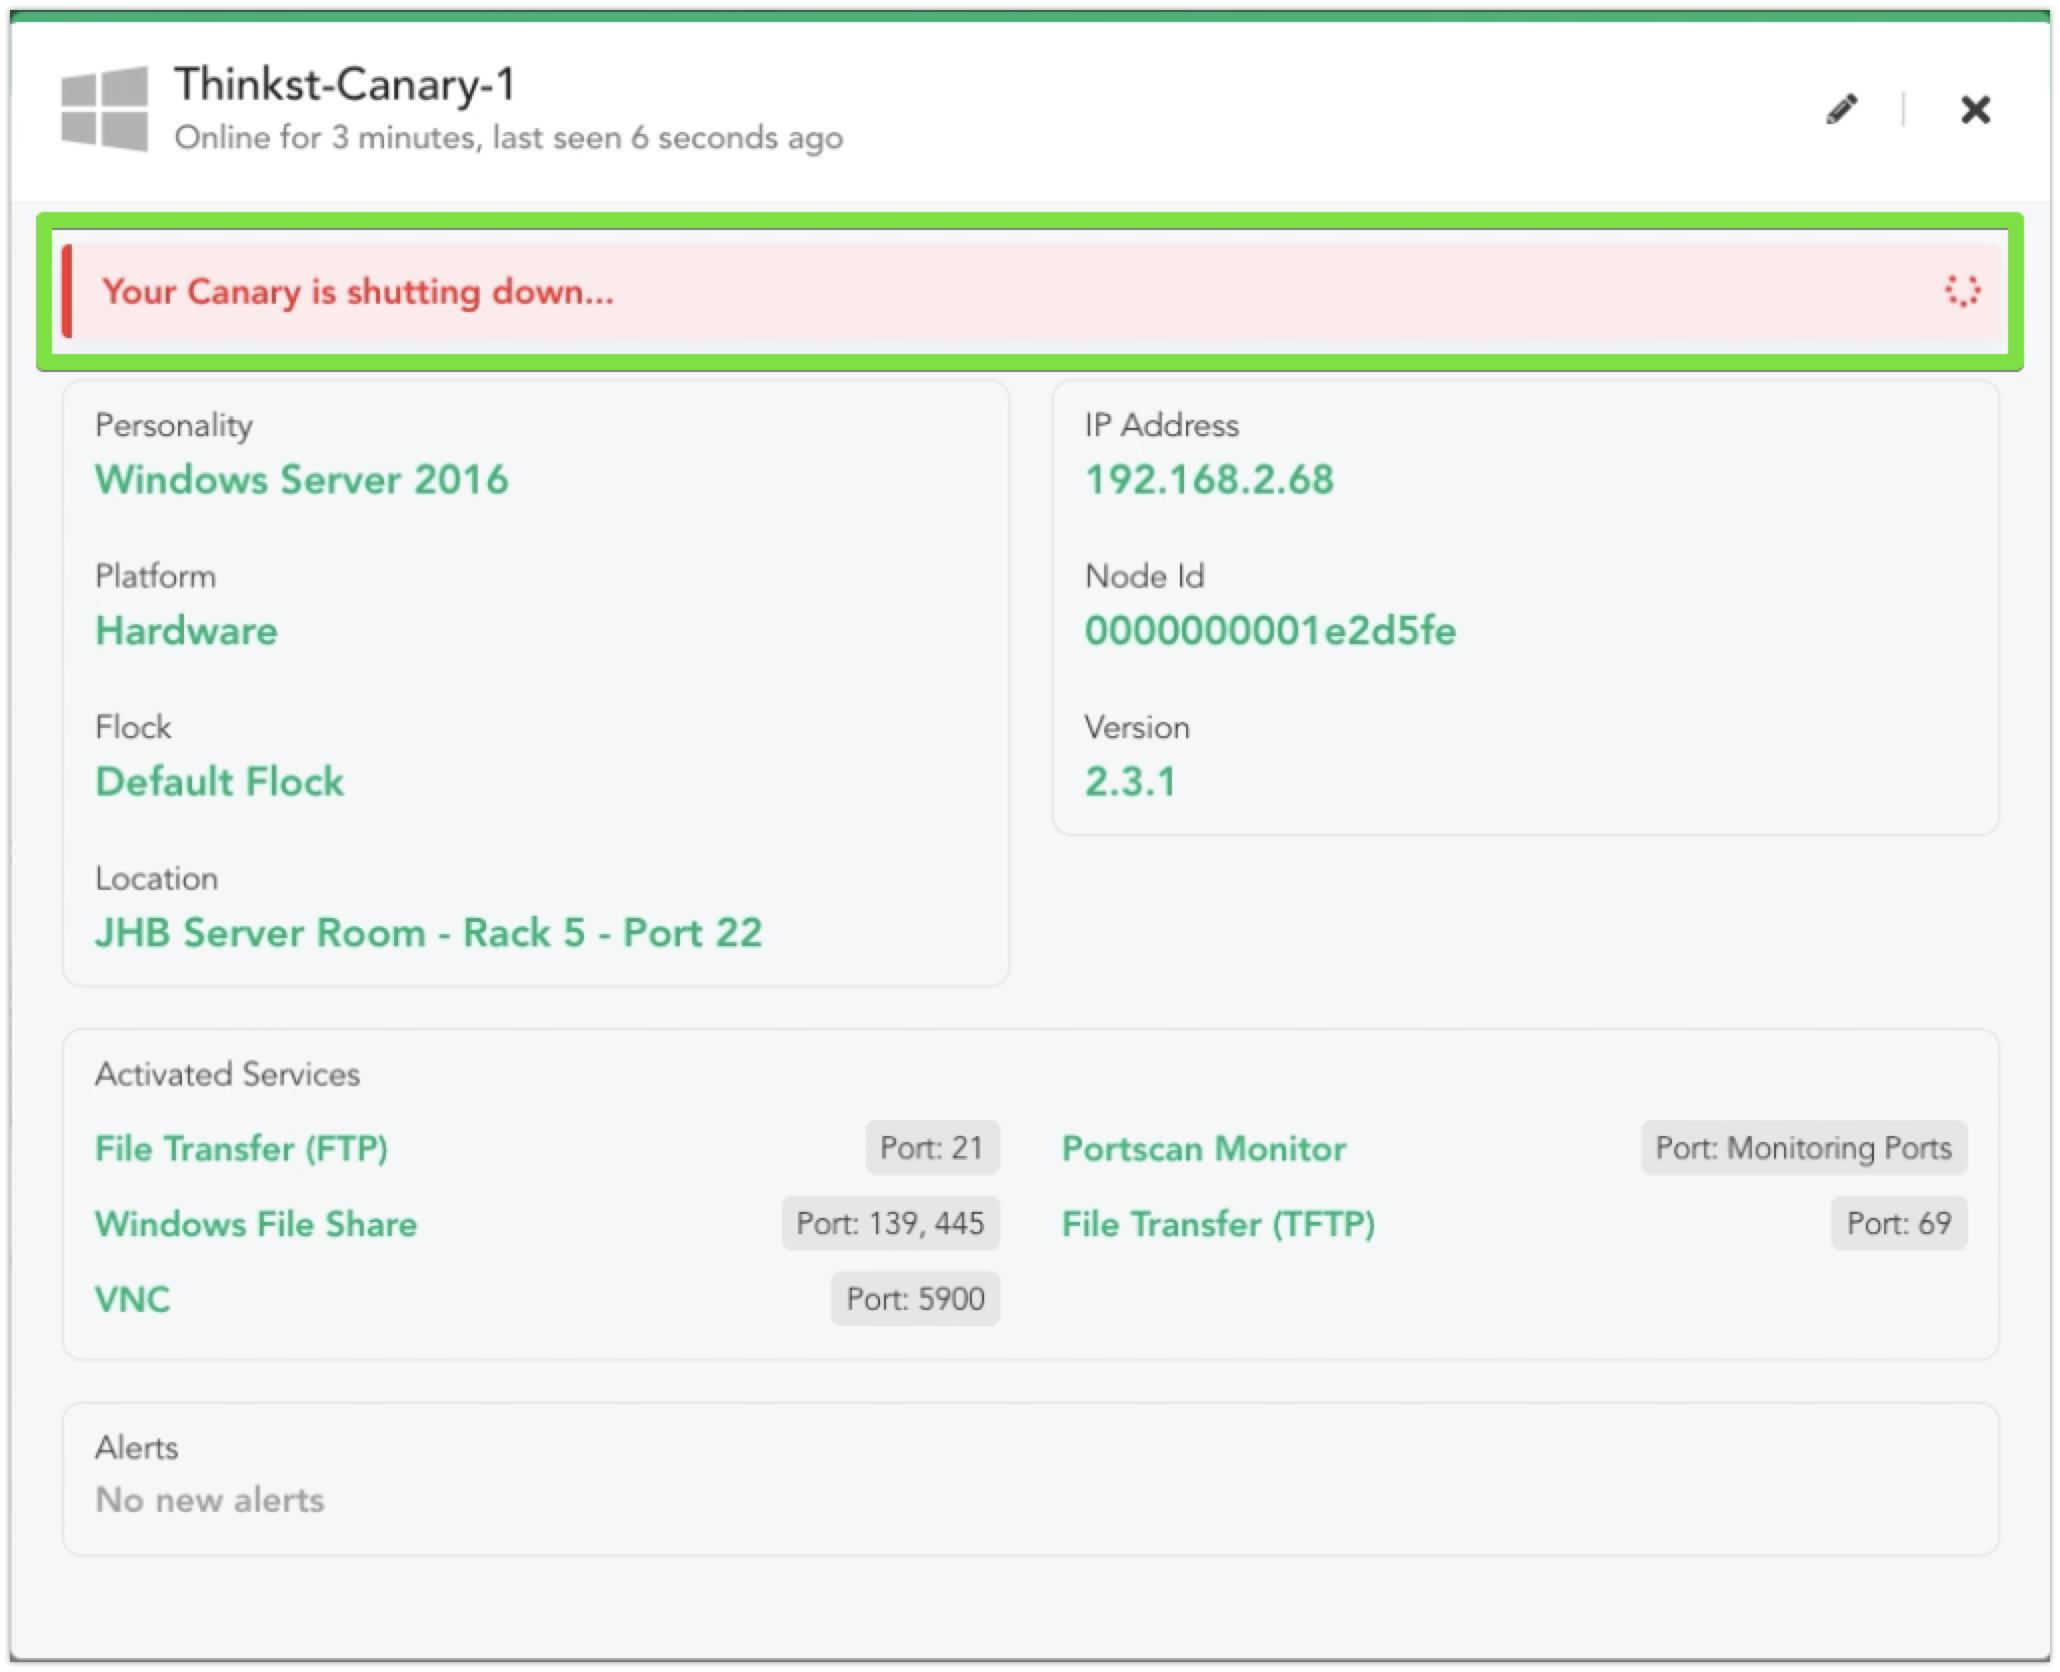The image size is (2060, 1672).
Task: Click the Hardware platform value
Action: tap(186, 631)
